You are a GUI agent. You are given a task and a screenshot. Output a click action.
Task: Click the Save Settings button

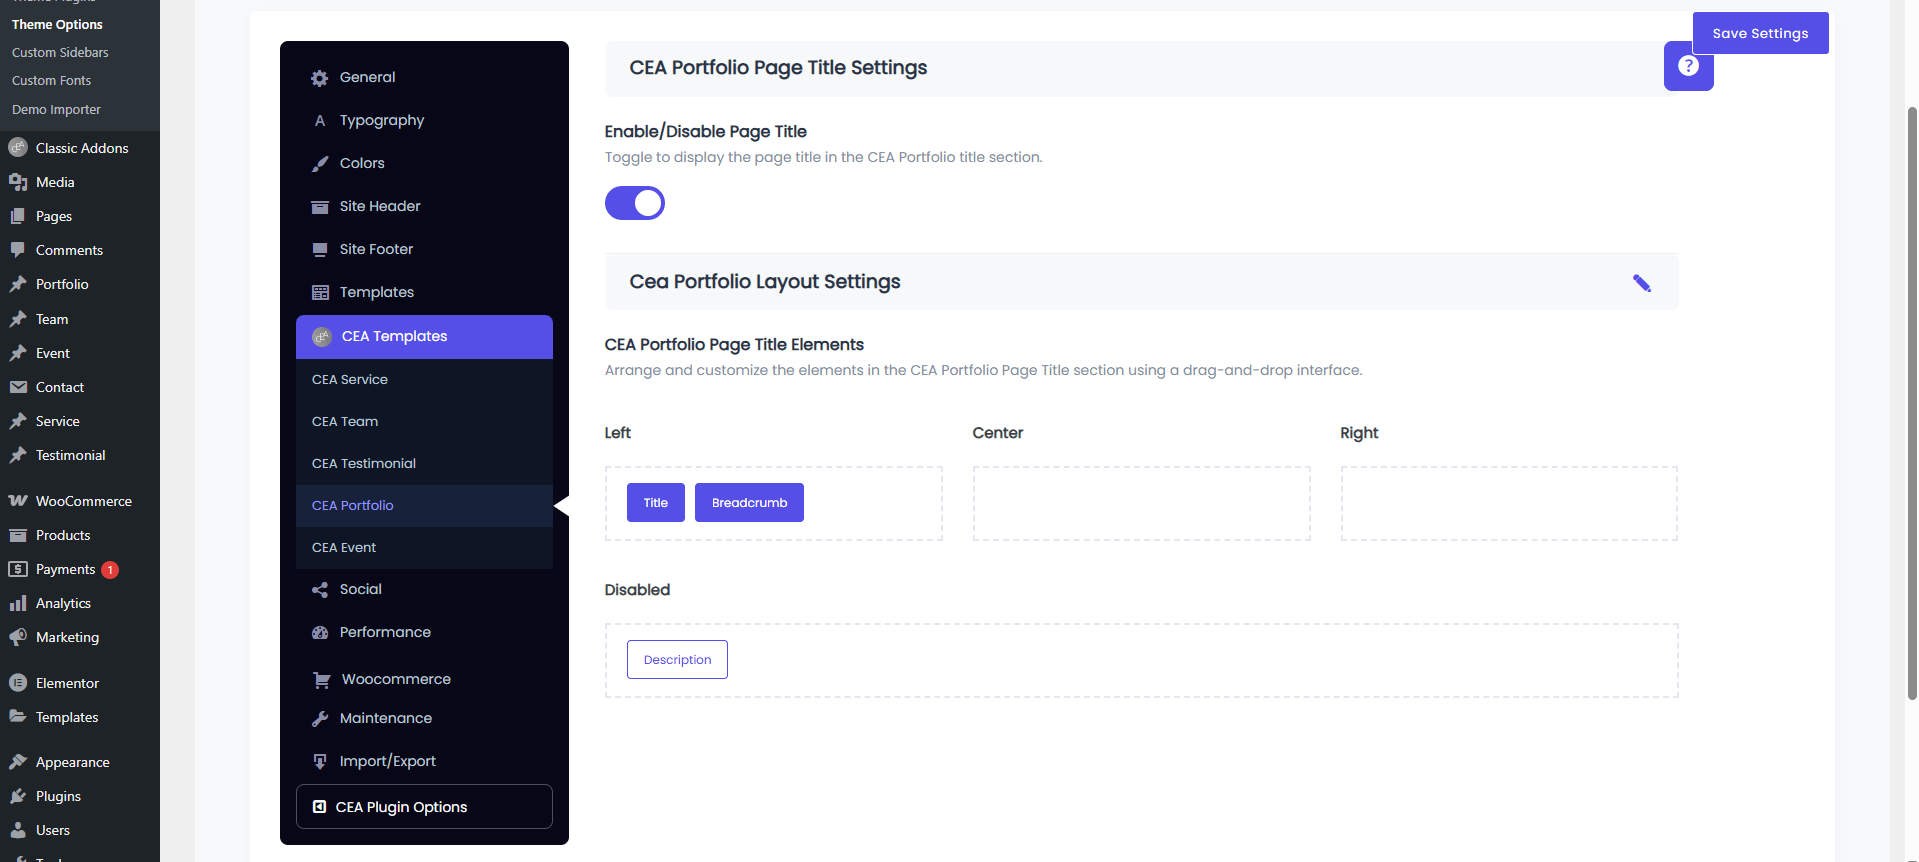[1760, 34]
